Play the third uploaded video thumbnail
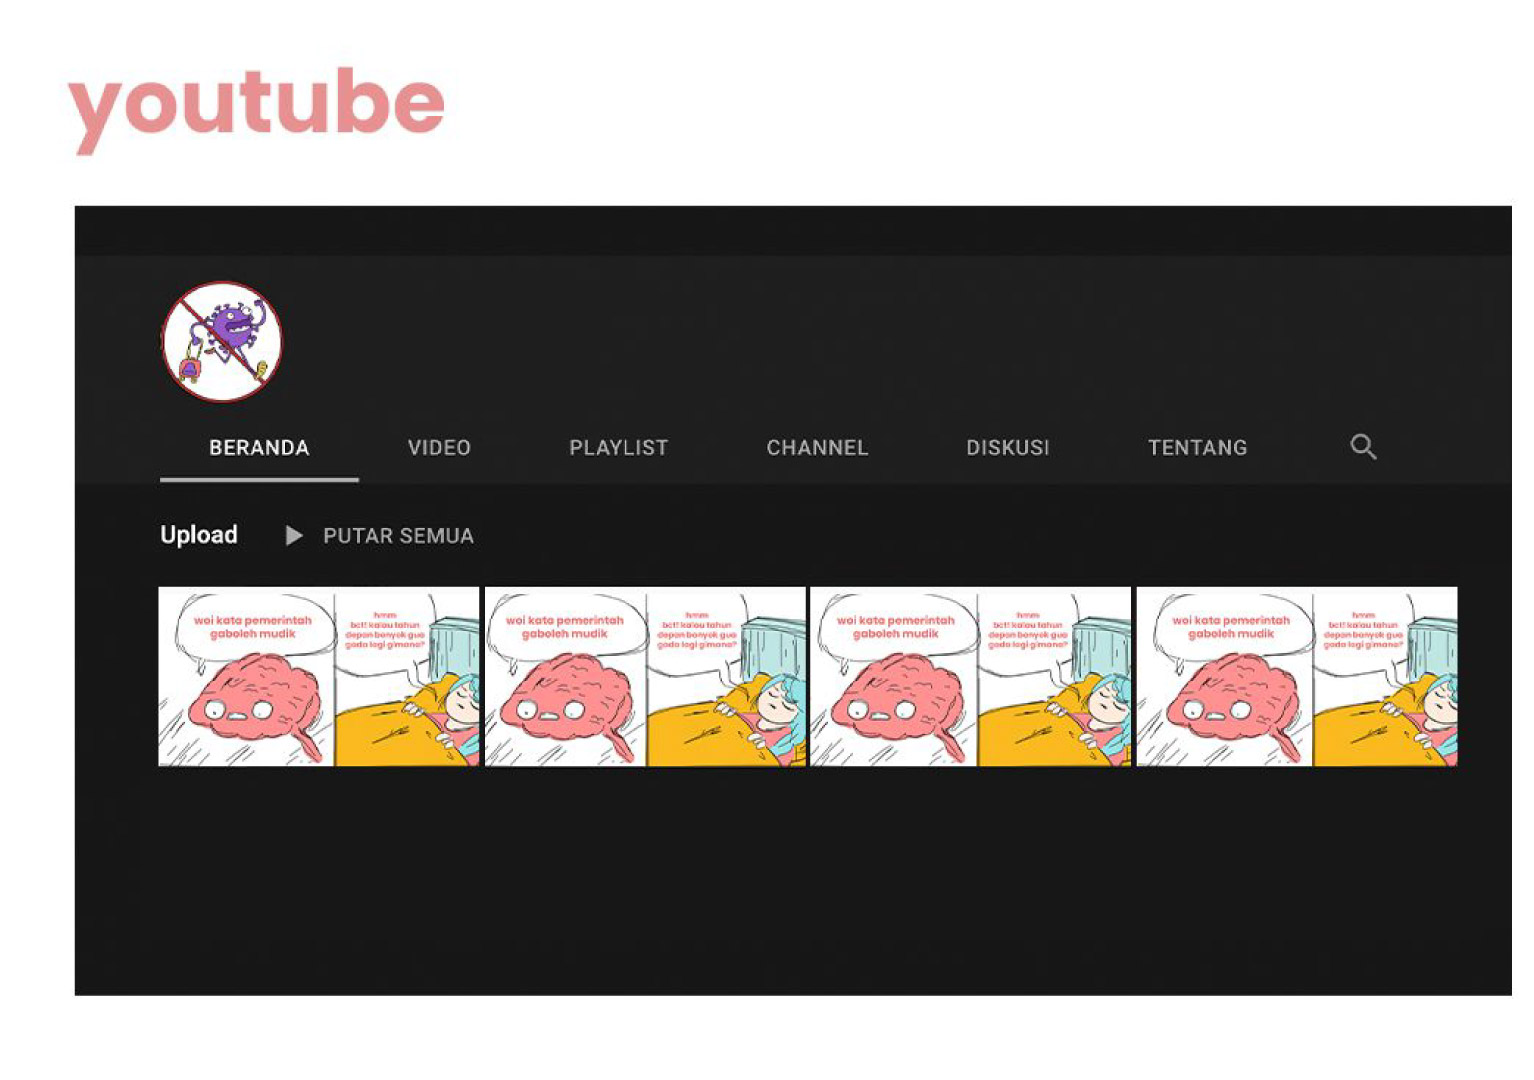Image resolution: width=1534 pixels, height=1080 pixels. click(x=970, y=677)
